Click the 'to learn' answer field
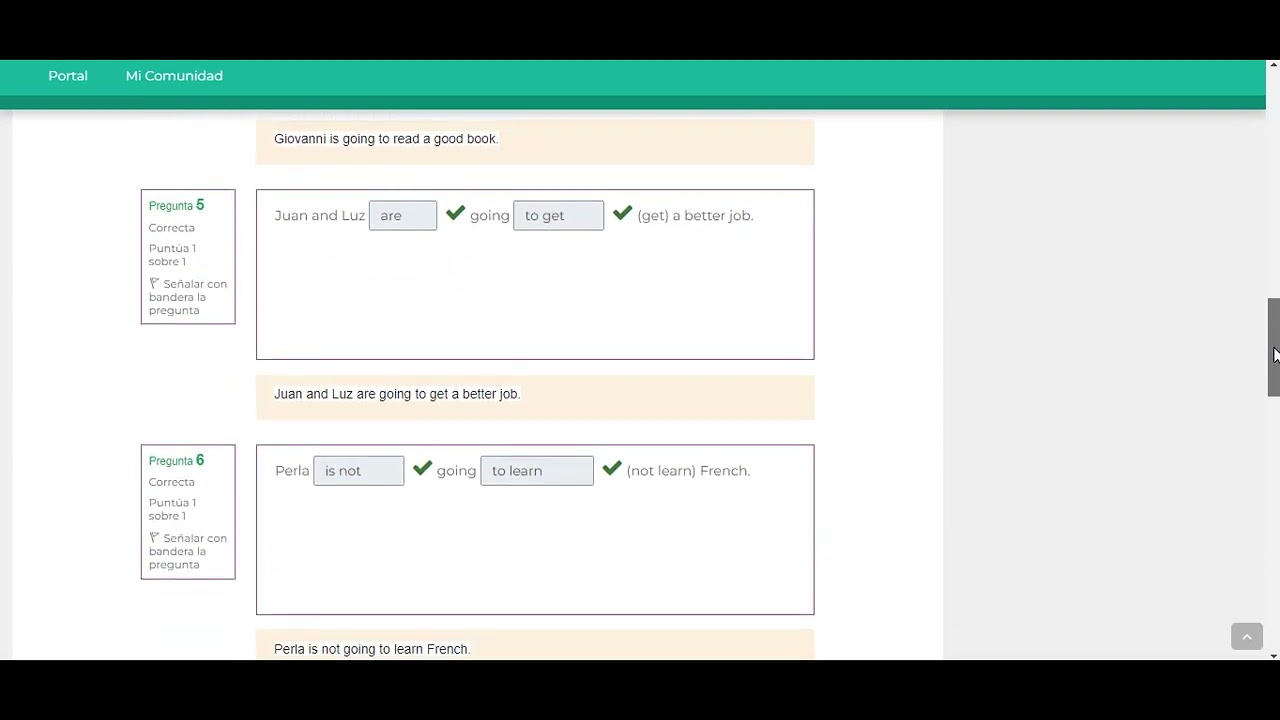The height and width of the screenshot is (720, 1280). [537, 470]
